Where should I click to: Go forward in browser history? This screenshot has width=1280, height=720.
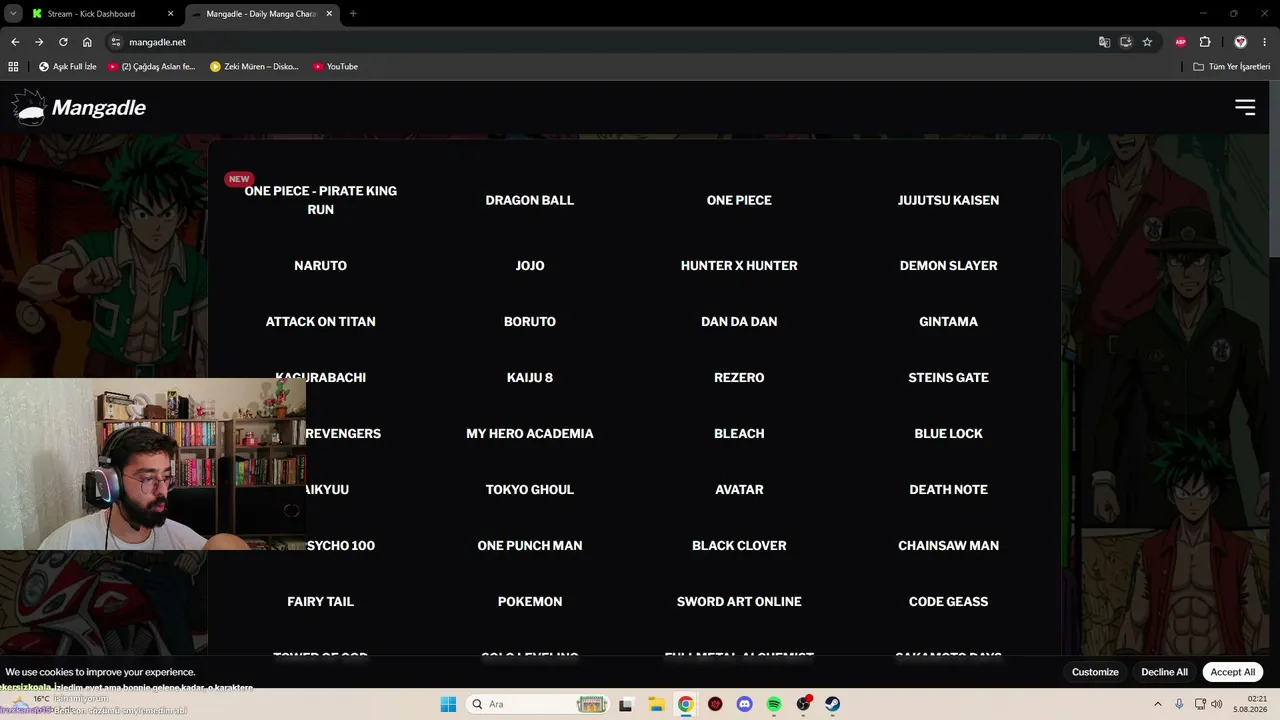tap(39, 42)
